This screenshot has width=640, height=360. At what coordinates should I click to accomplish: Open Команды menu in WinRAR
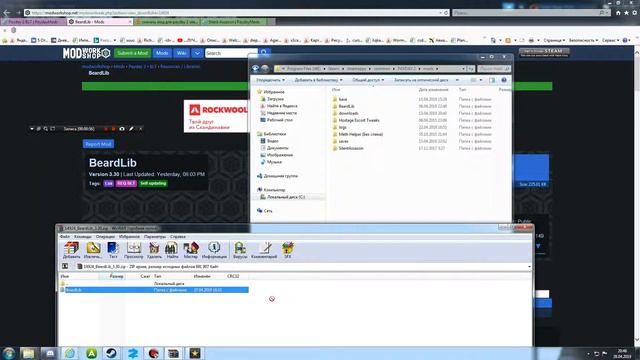tap(82, 237)
